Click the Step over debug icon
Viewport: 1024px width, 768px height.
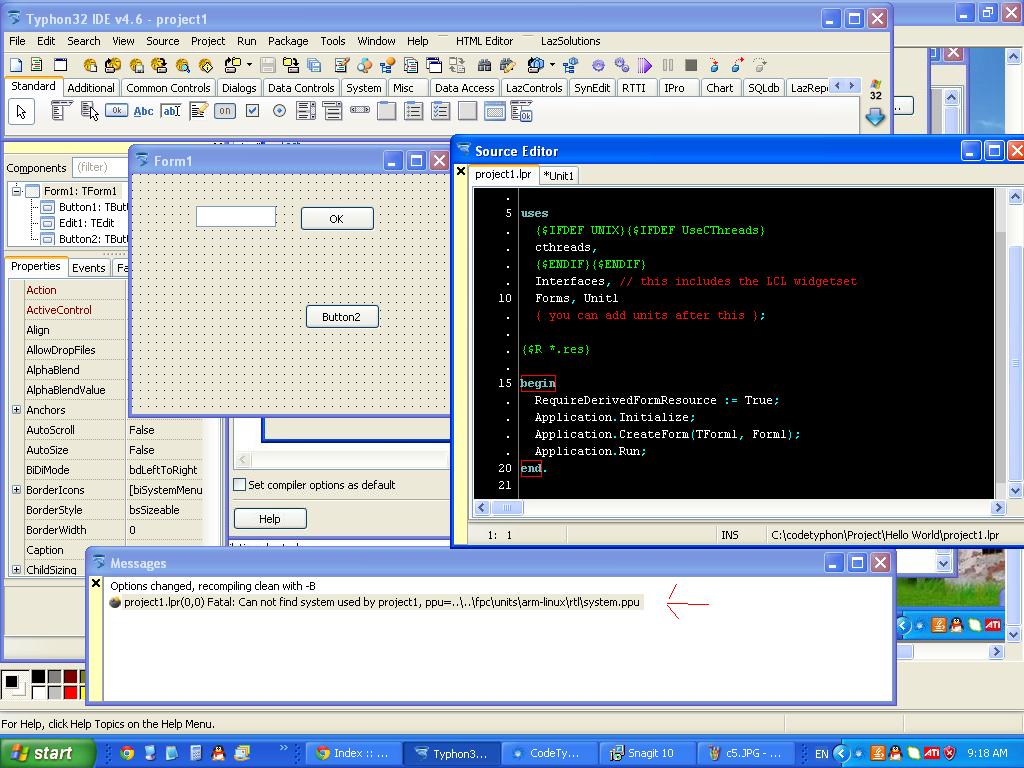pos(737,65)
